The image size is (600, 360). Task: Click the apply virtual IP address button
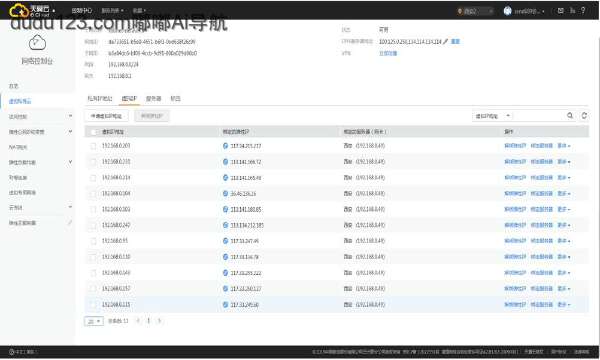pyautogui.click(x=106, y=116)
